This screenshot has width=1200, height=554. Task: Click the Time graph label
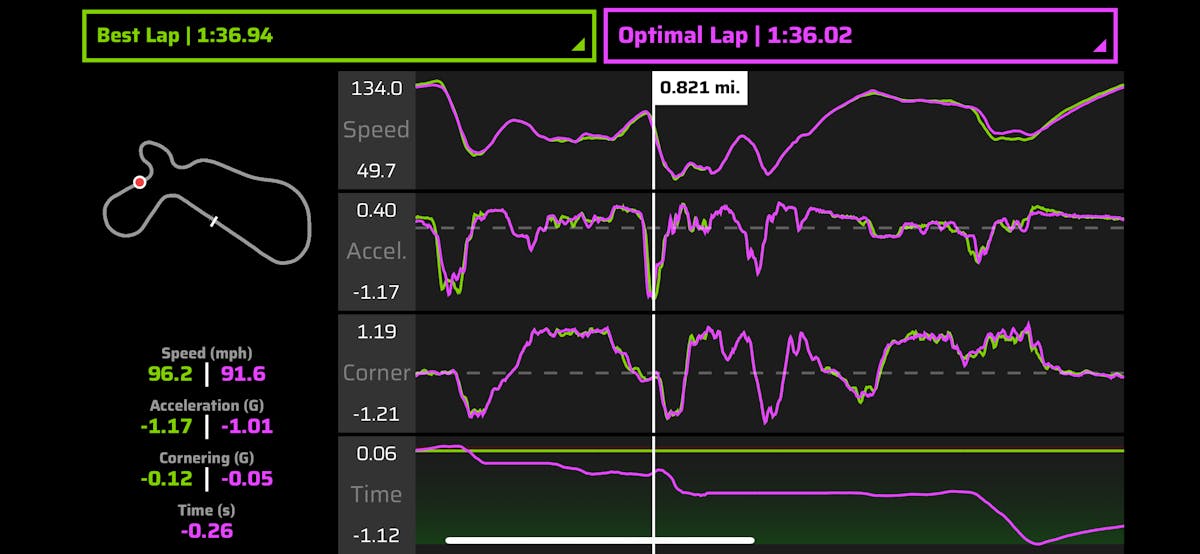click(376, 494)
